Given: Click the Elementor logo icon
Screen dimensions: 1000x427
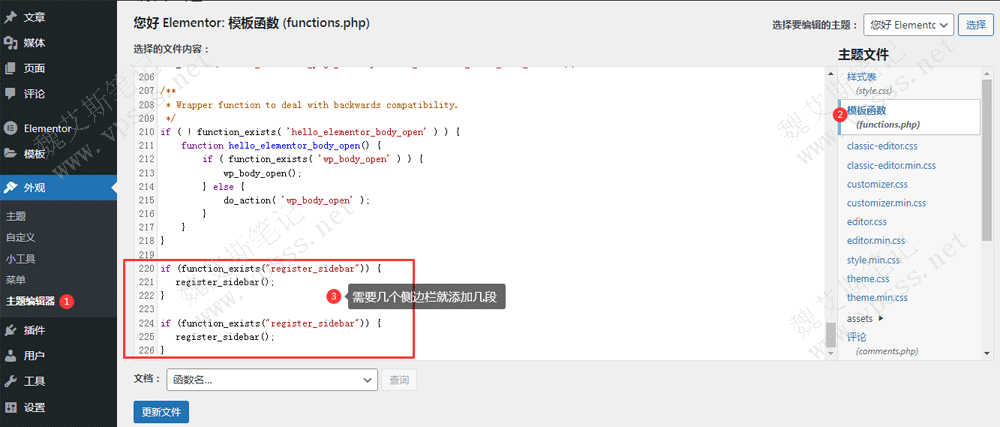Looking at the screenshot, I should [10, 128].
